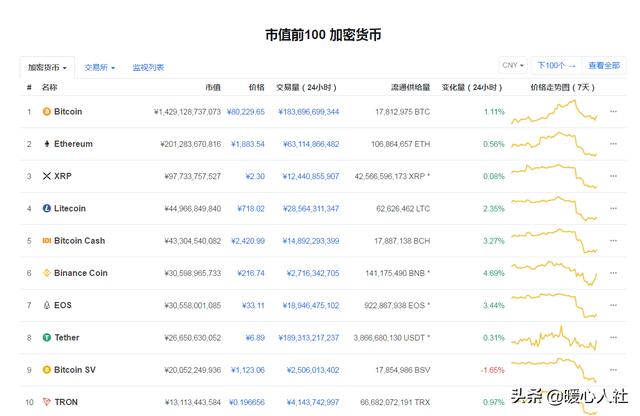Click Bitcoin volume ¥183,696,699,344
Screen dimensions: 640x416
[309, 111]
